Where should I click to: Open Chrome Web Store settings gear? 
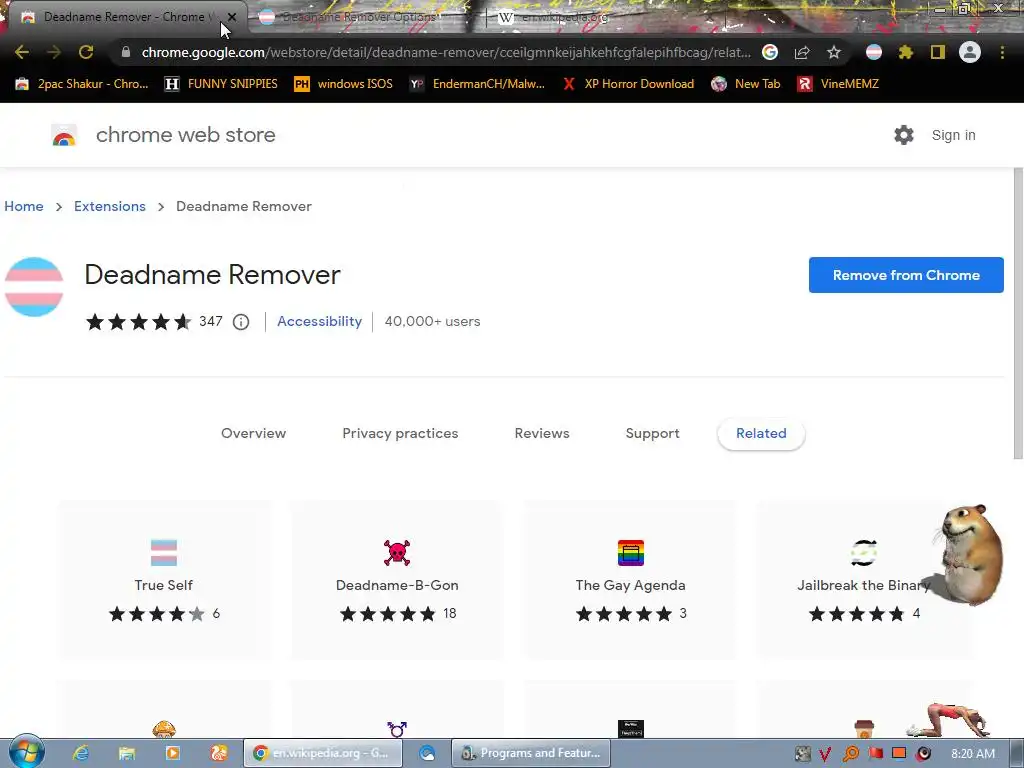pos(904,135)
